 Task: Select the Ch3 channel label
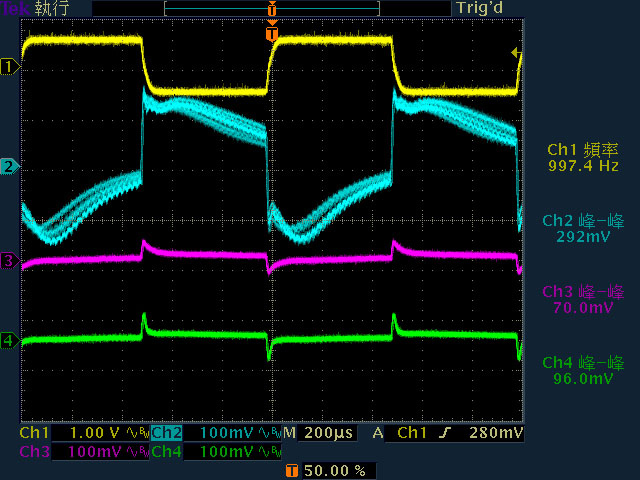click(35, 452)
